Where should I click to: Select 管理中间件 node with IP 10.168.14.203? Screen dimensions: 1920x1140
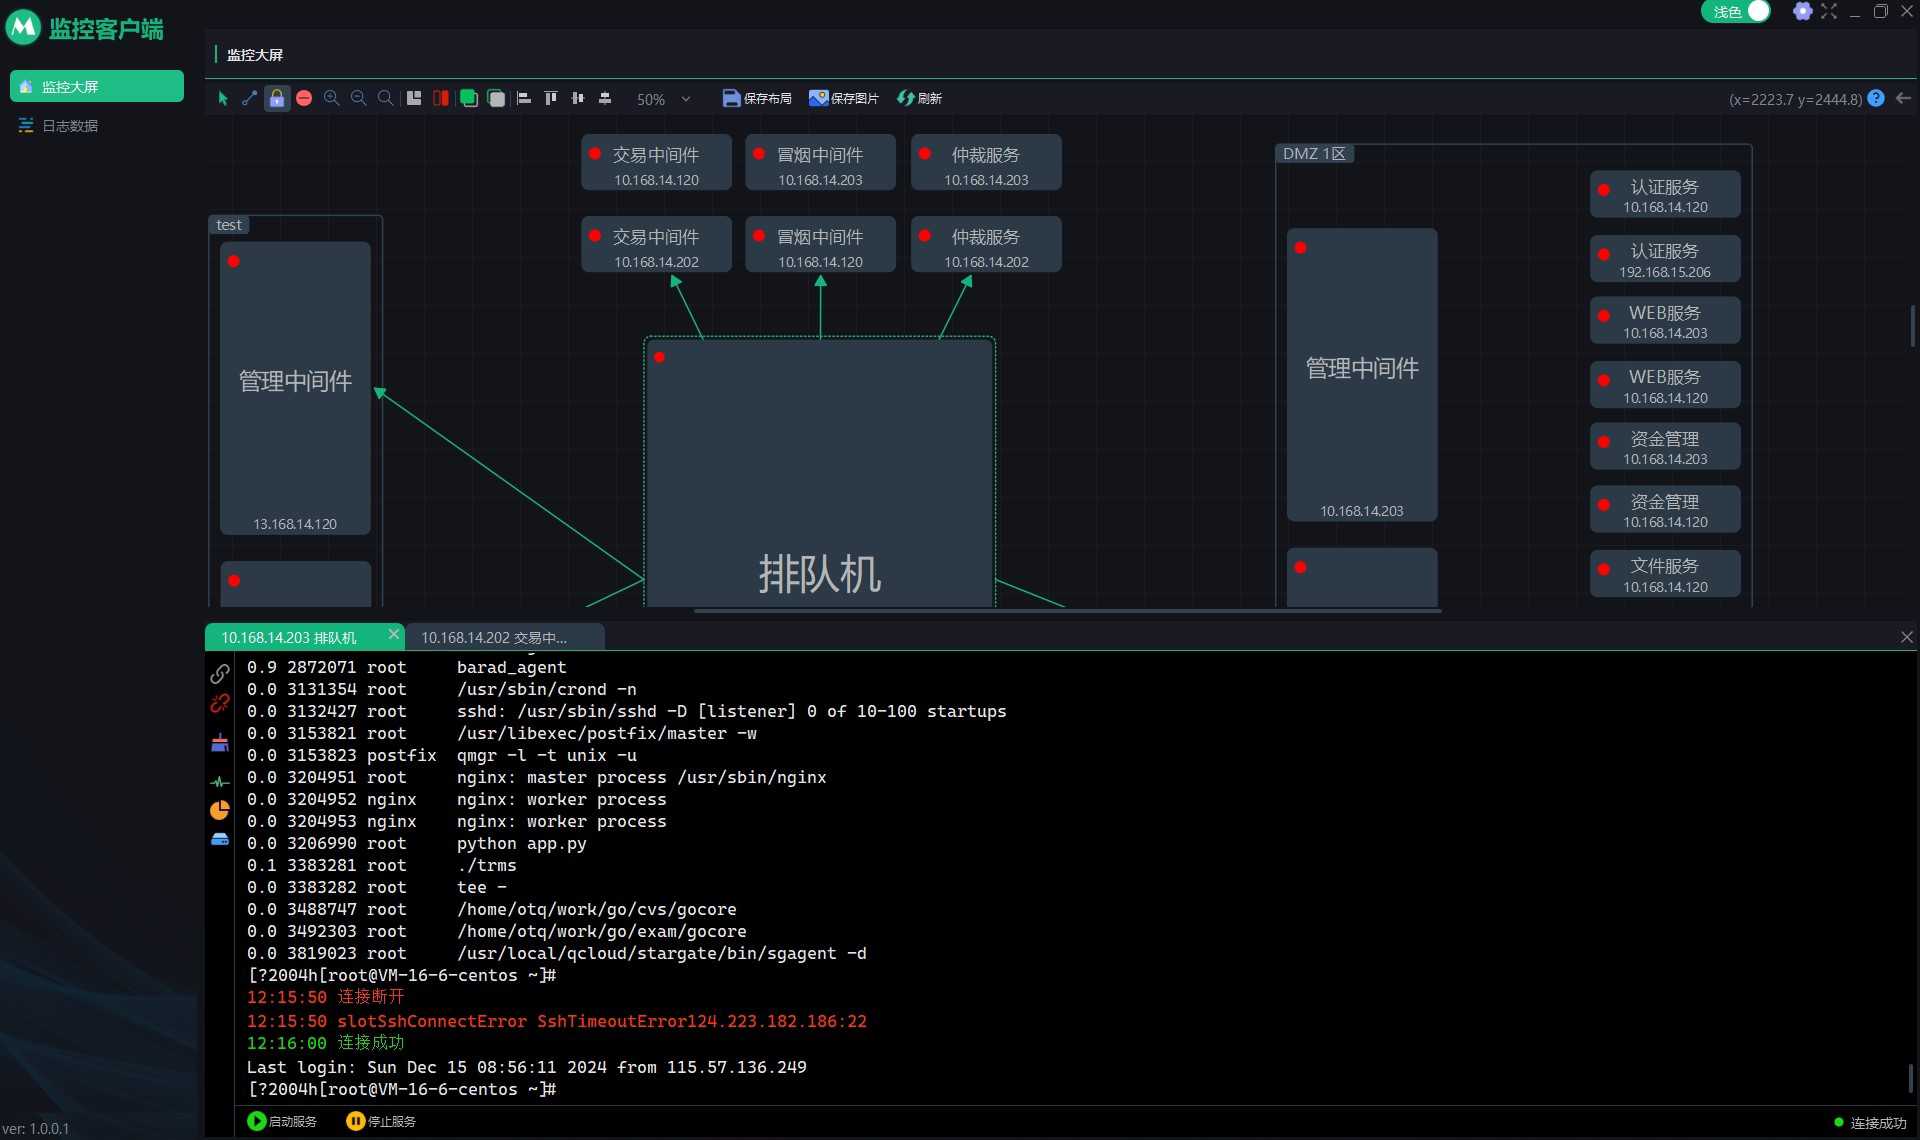tap(1362, 375)
